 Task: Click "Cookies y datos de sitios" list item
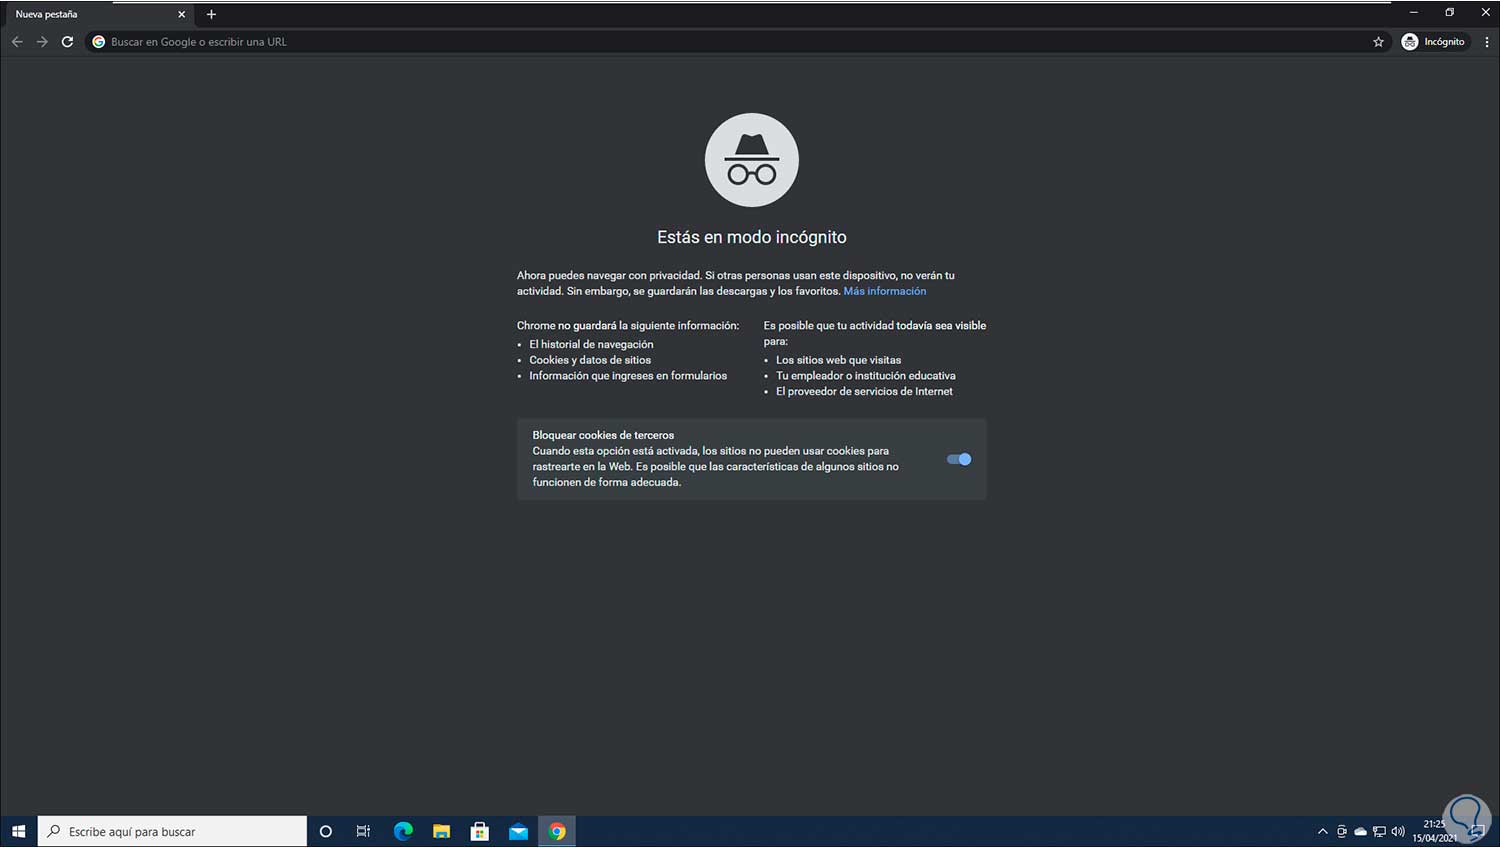(x=590, y=360)
